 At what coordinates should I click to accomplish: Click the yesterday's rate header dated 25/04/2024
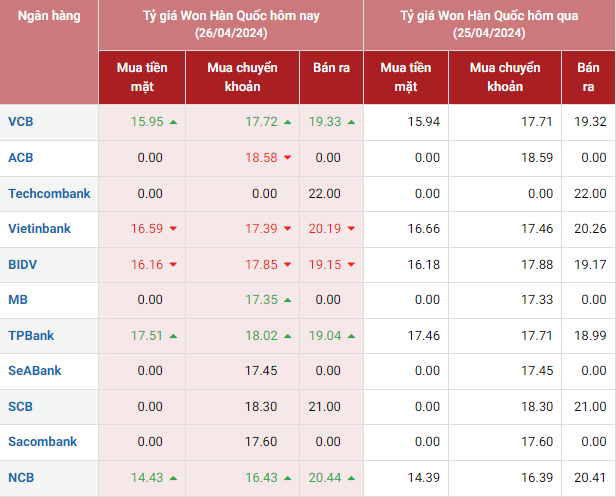click(x=489, y=25)
